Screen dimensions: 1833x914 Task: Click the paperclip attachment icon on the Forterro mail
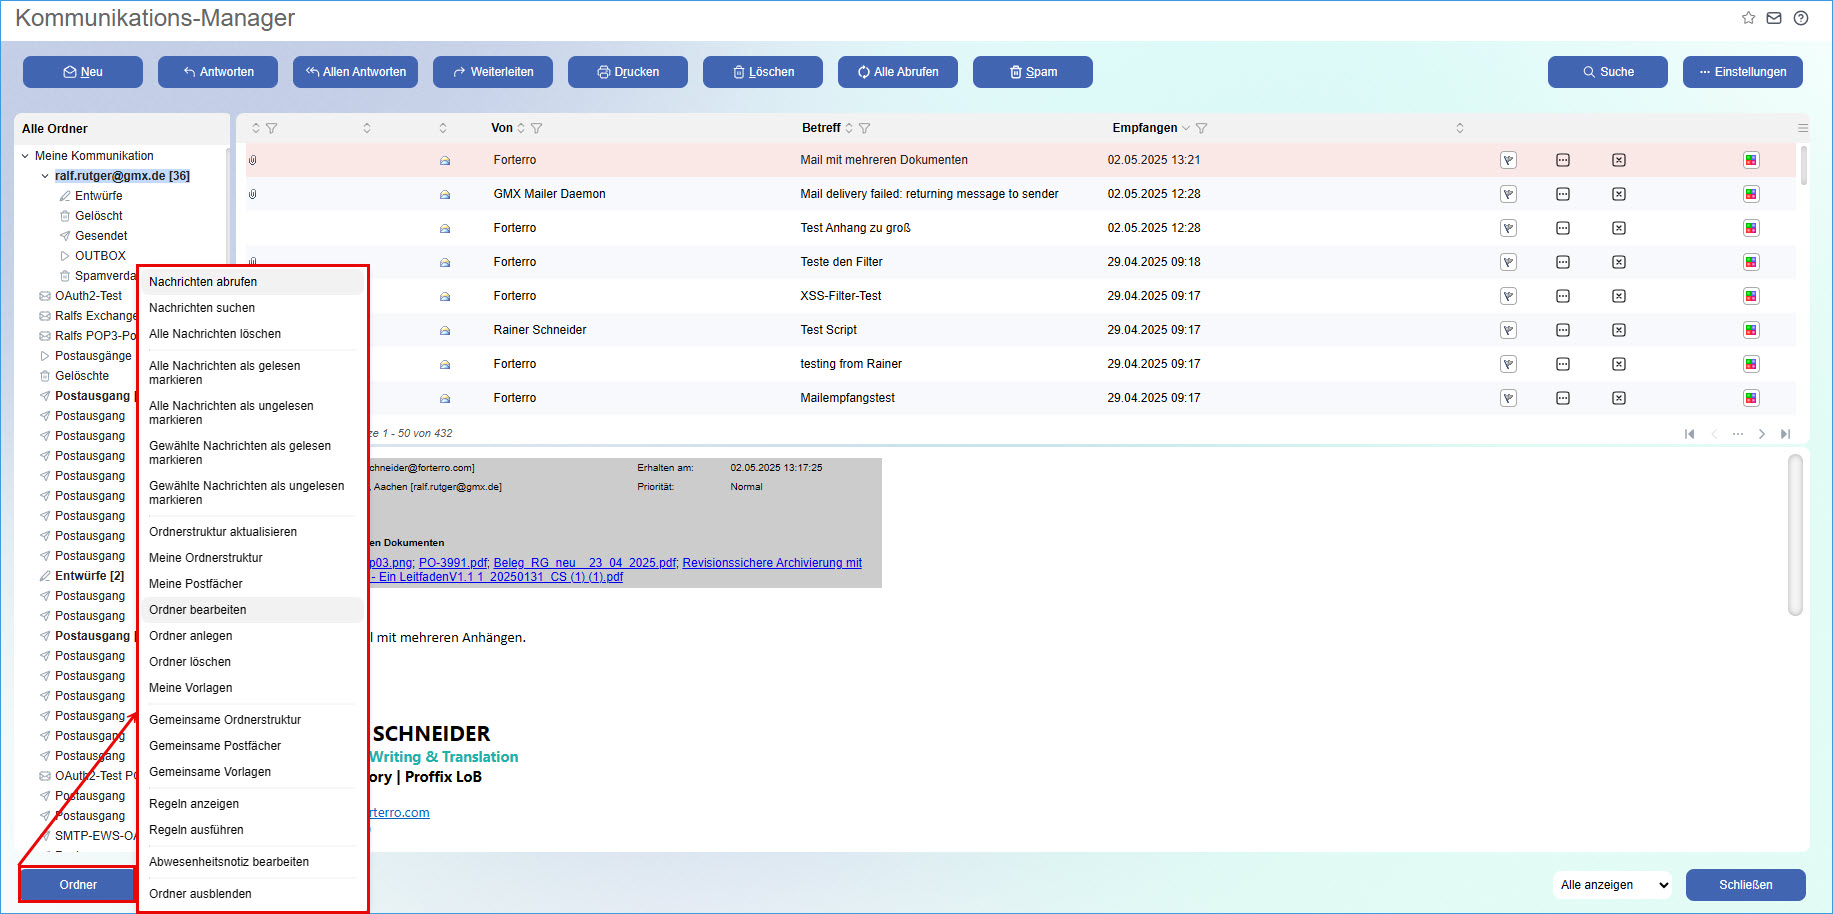click(x=252, y=160)
